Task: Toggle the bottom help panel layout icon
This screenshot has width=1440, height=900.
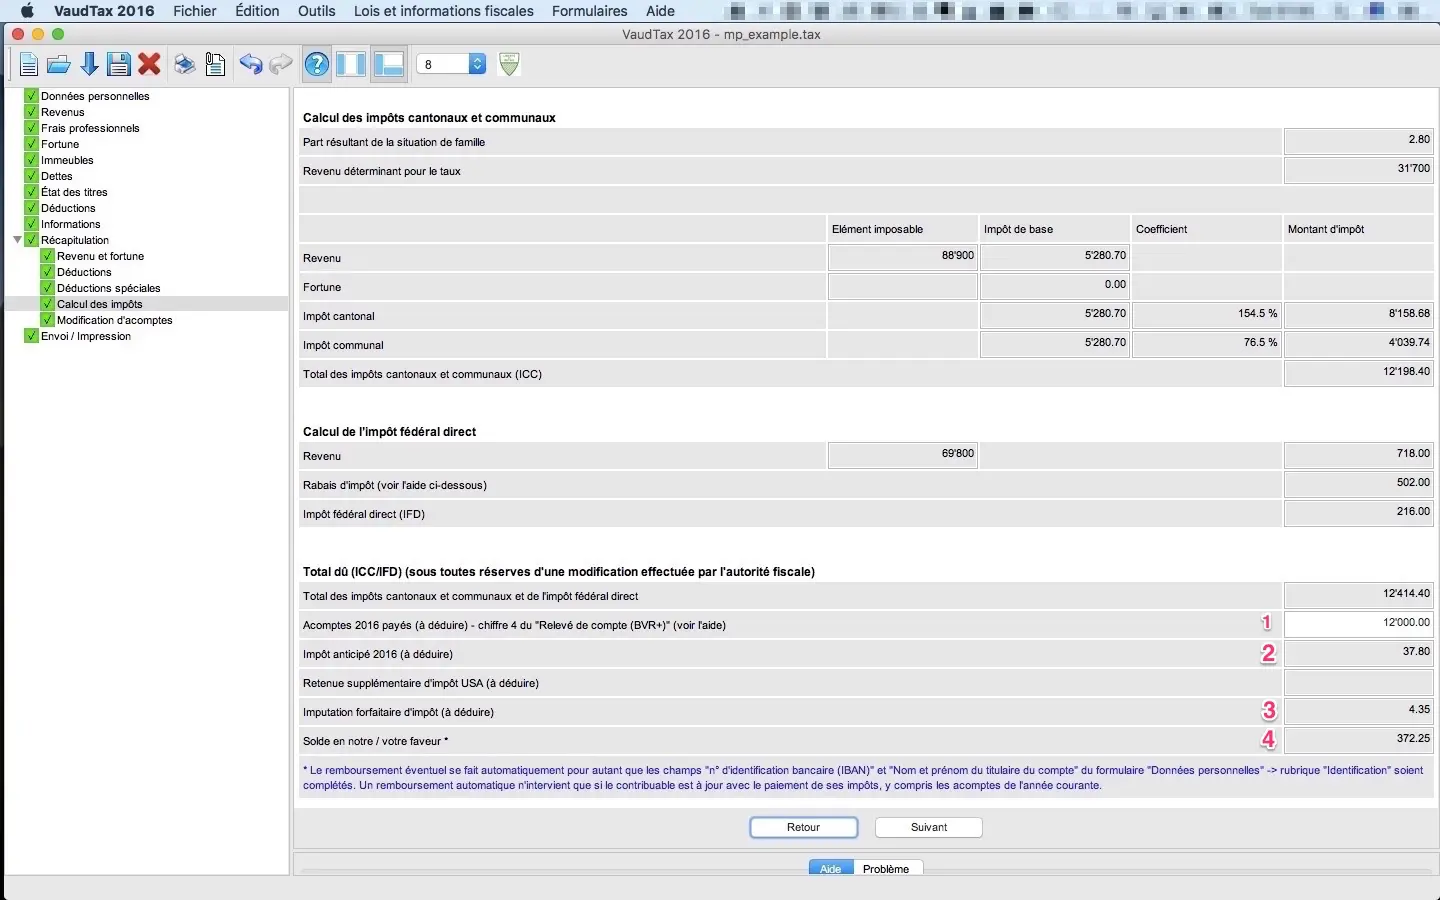Action: point(388,65)
